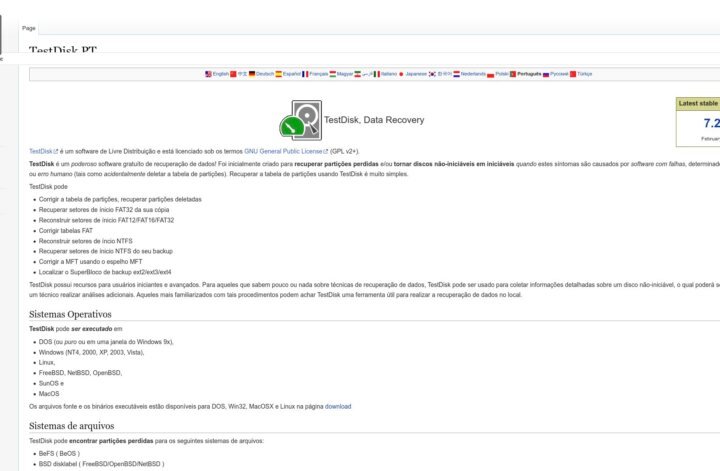The width and height of the screenshot is (720, 471).
Task: Switch to the Türkçe language link
Action: (x=585, y=74)
